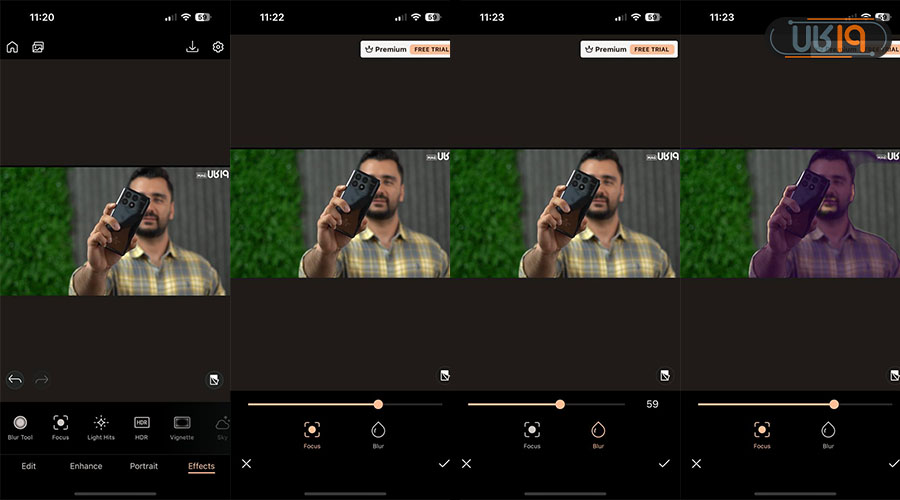Undo the last edit
900x500 pixels.
(x=15, y=379)
